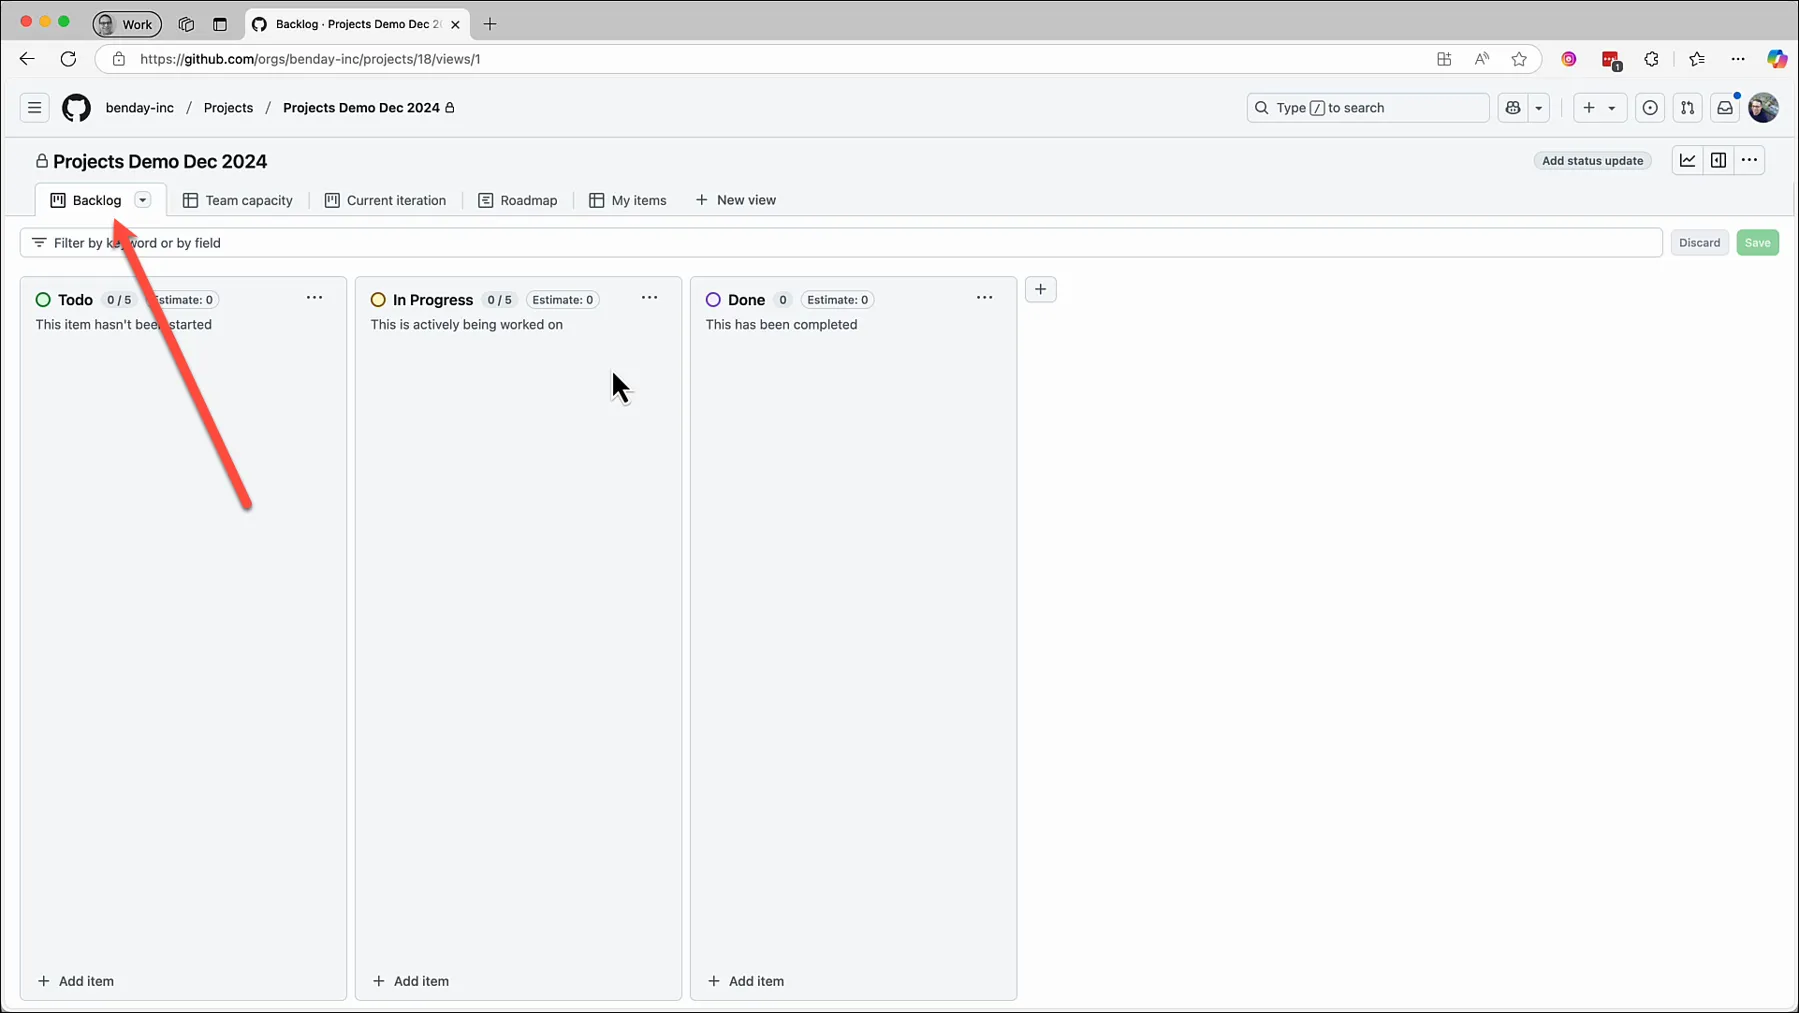Viewport: 1799px width, 1013px height.
Task: Switch to the Team capacity view
Action: click(238, 200)
